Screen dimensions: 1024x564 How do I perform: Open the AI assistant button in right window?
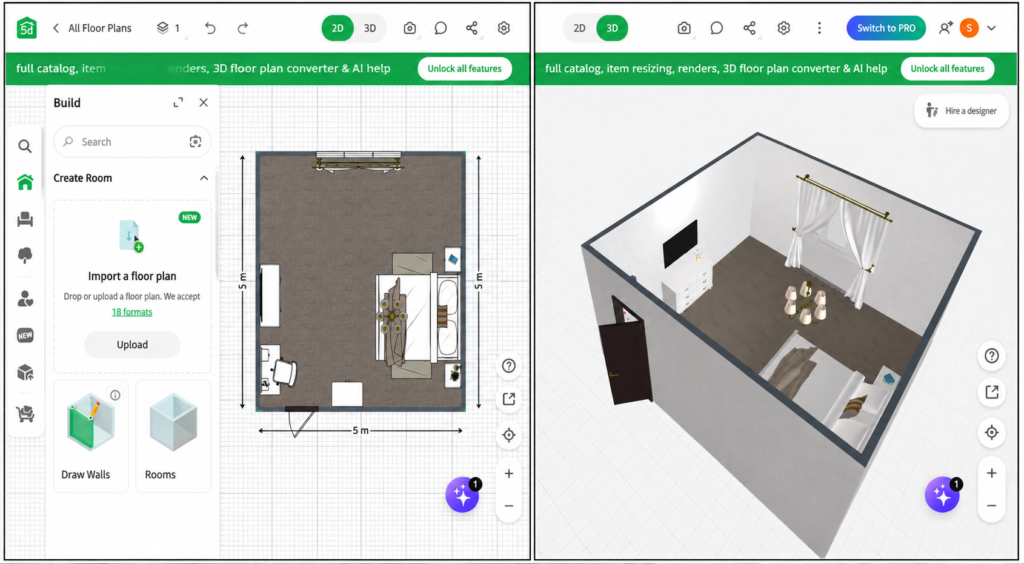pyautogui.click(x=942, y=495)
